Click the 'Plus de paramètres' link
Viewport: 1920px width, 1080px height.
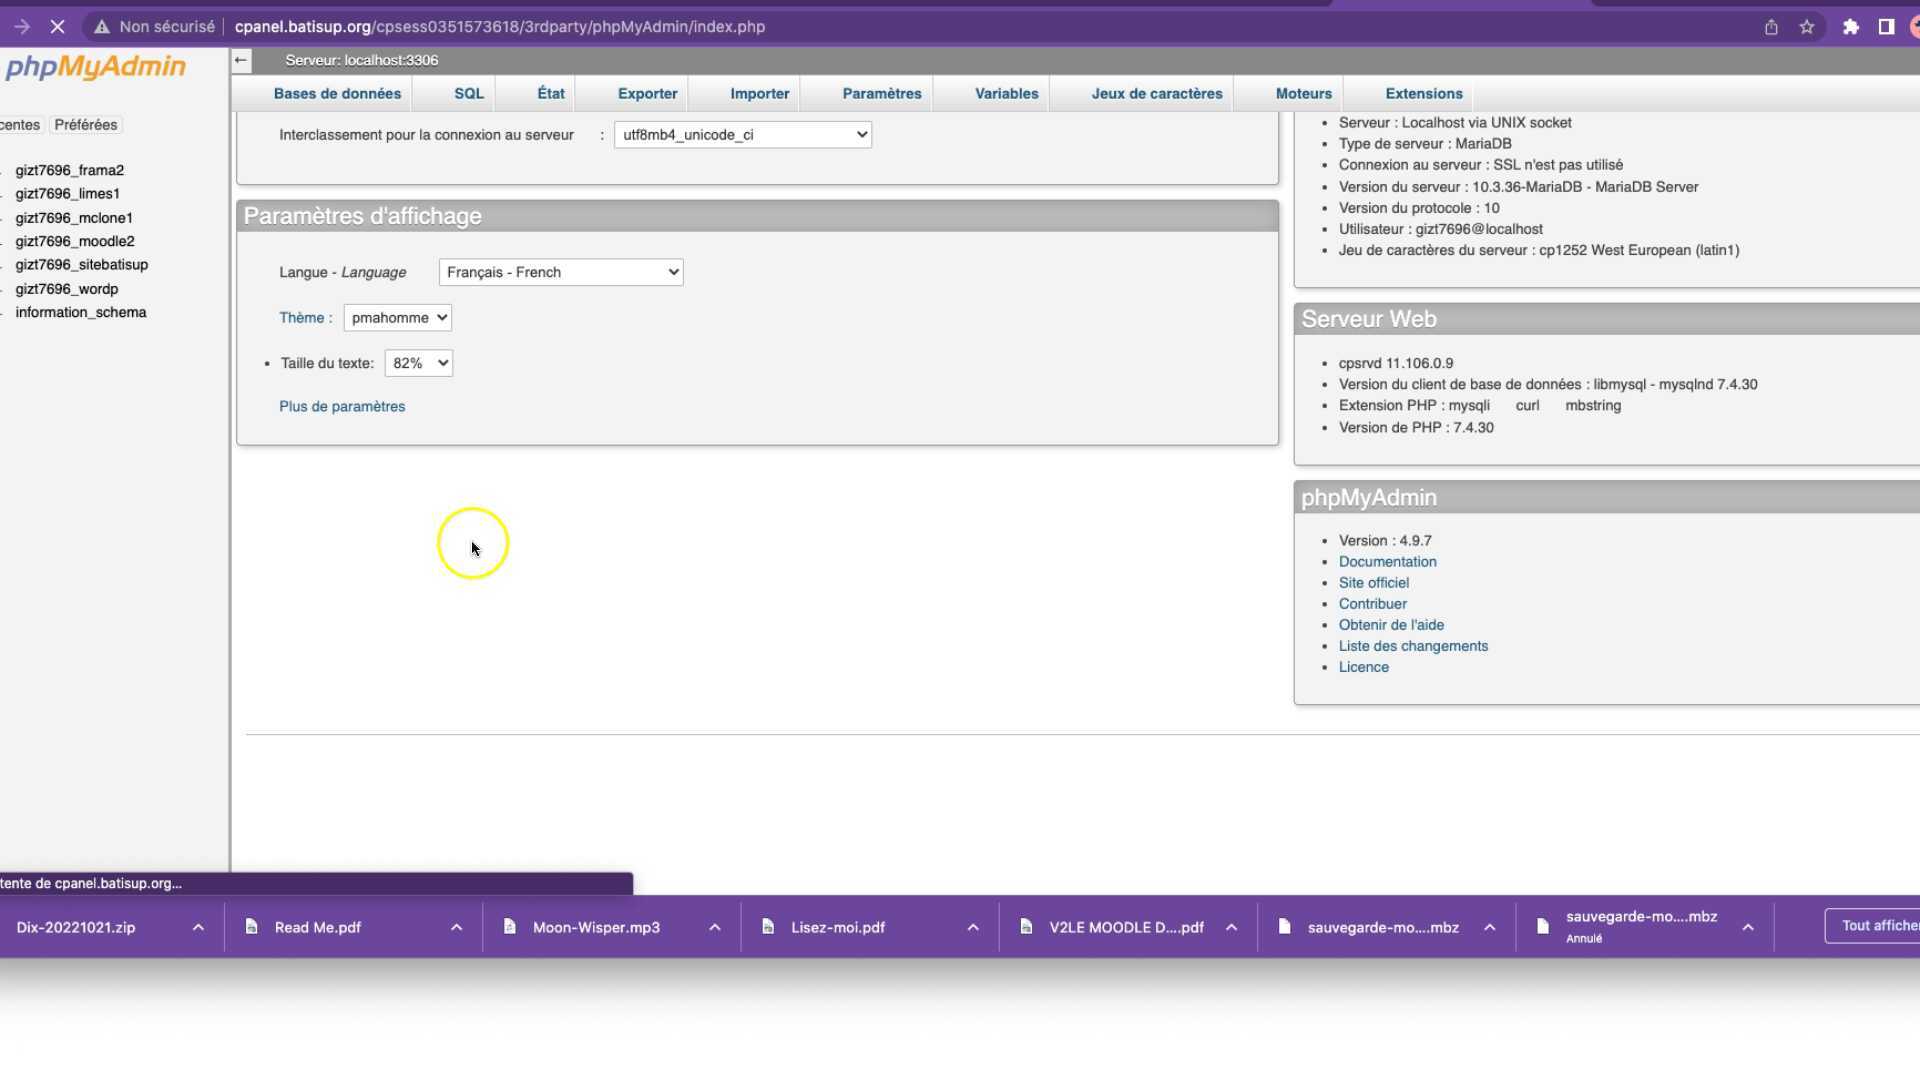point(341,406)
